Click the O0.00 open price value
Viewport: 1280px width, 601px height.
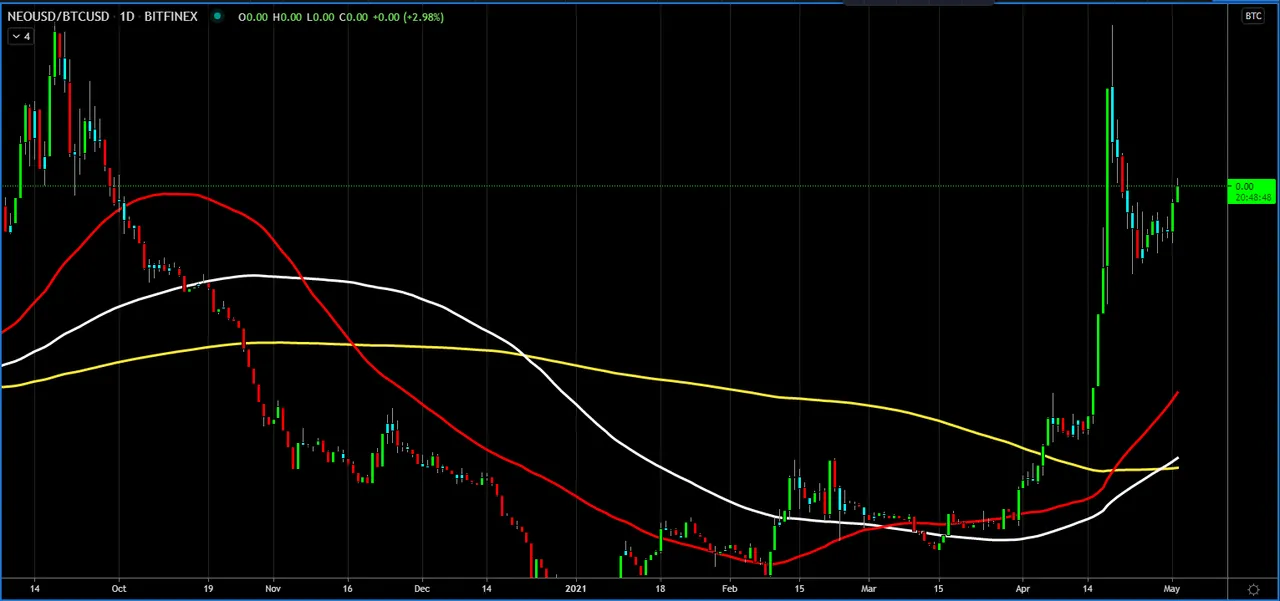254,17
